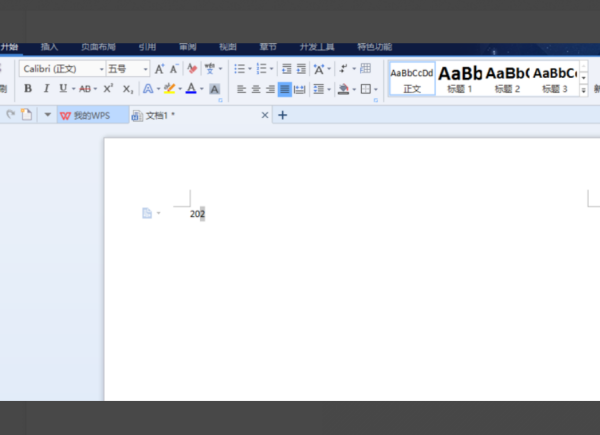The height and width of the screenshot is (435, 600).
Task: Increase font size with grow icon
Action: 159,69
